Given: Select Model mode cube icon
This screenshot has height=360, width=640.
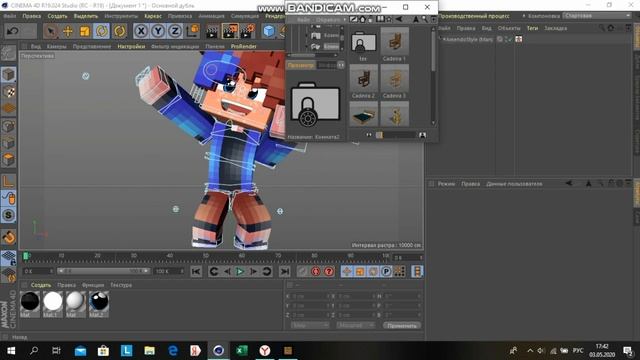Looking at the screenshot, I should (x=9, y=75).
